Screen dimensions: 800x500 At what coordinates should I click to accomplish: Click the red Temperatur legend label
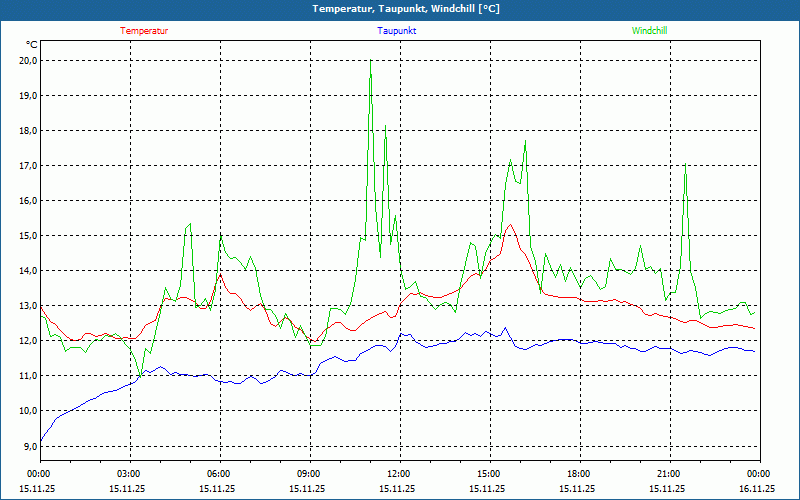144,31
